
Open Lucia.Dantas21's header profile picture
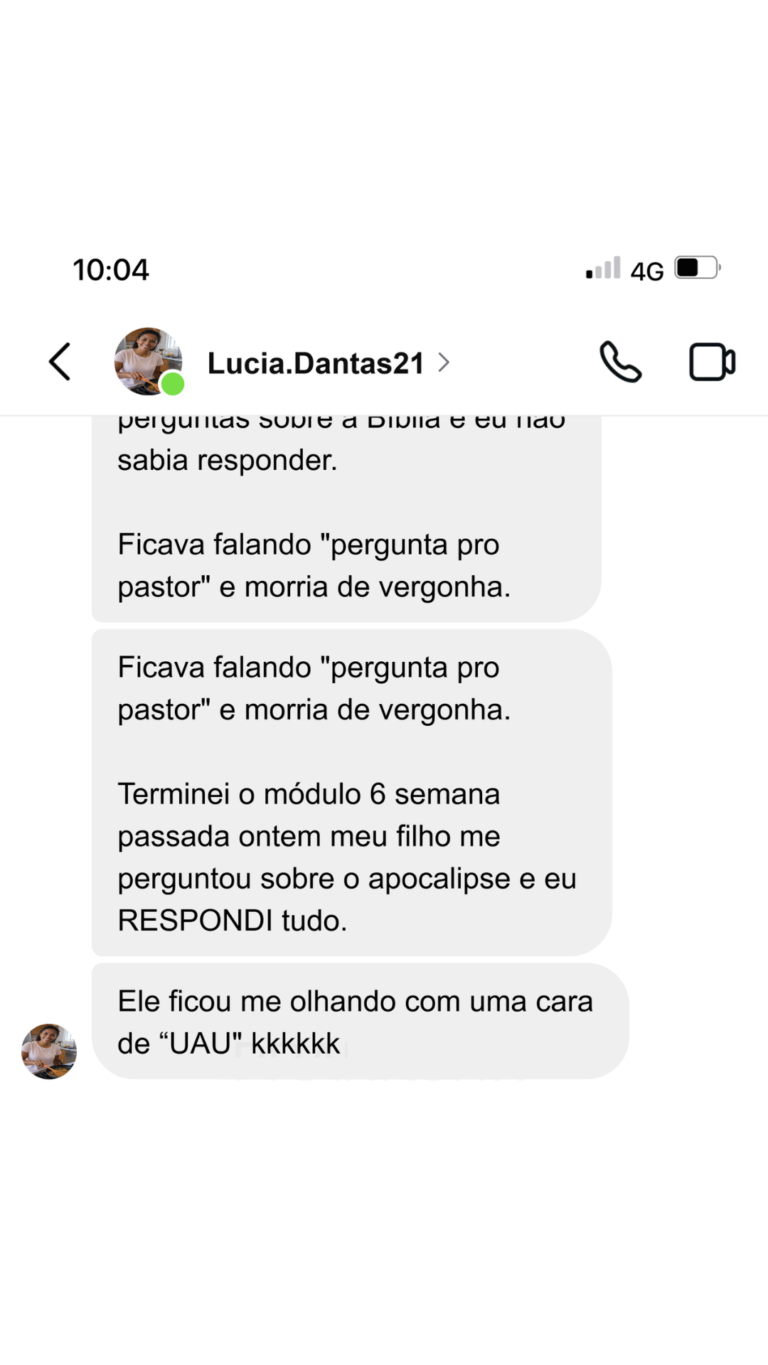(x=148, y=361)
